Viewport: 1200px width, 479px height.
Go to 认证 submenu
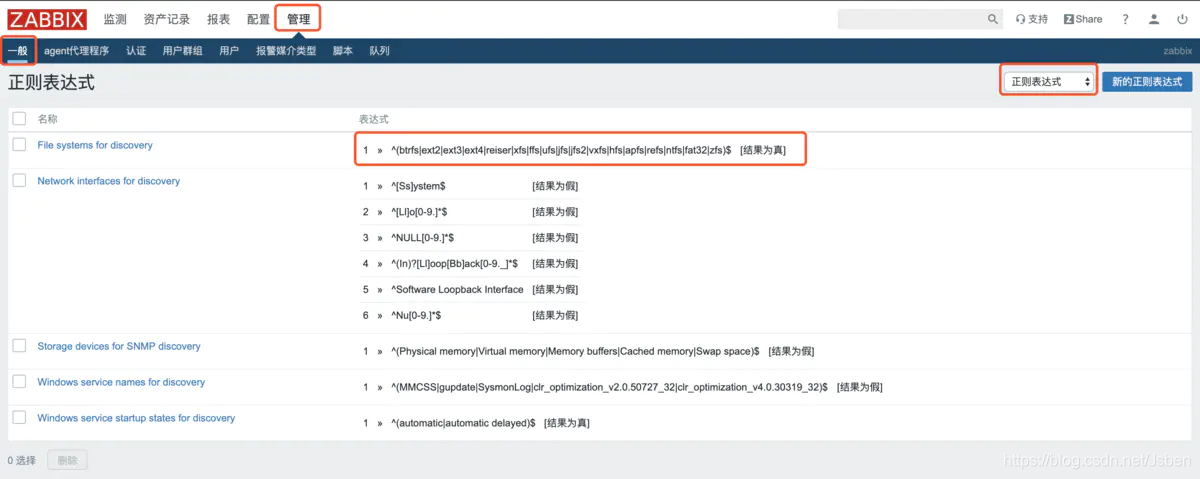136,51
